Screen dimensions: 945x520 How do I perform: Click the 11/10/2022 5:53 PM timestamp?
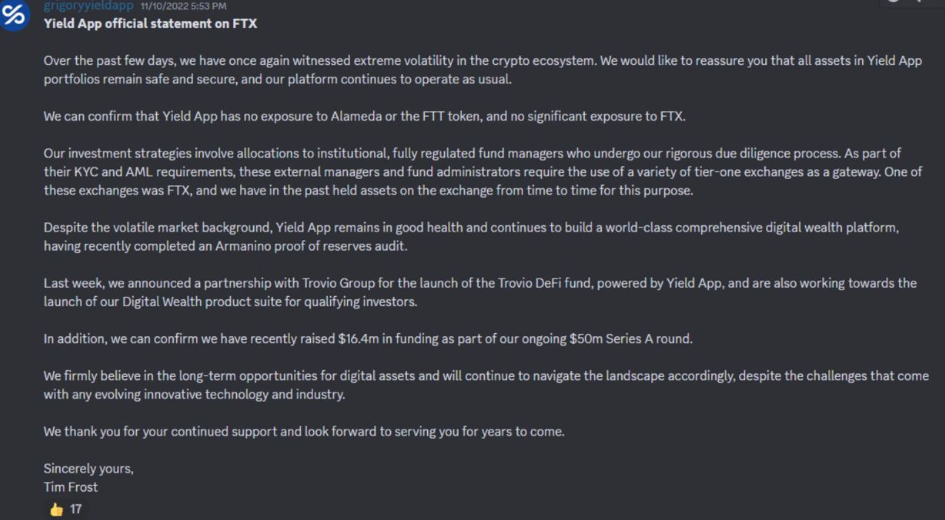tap(184, 6)
